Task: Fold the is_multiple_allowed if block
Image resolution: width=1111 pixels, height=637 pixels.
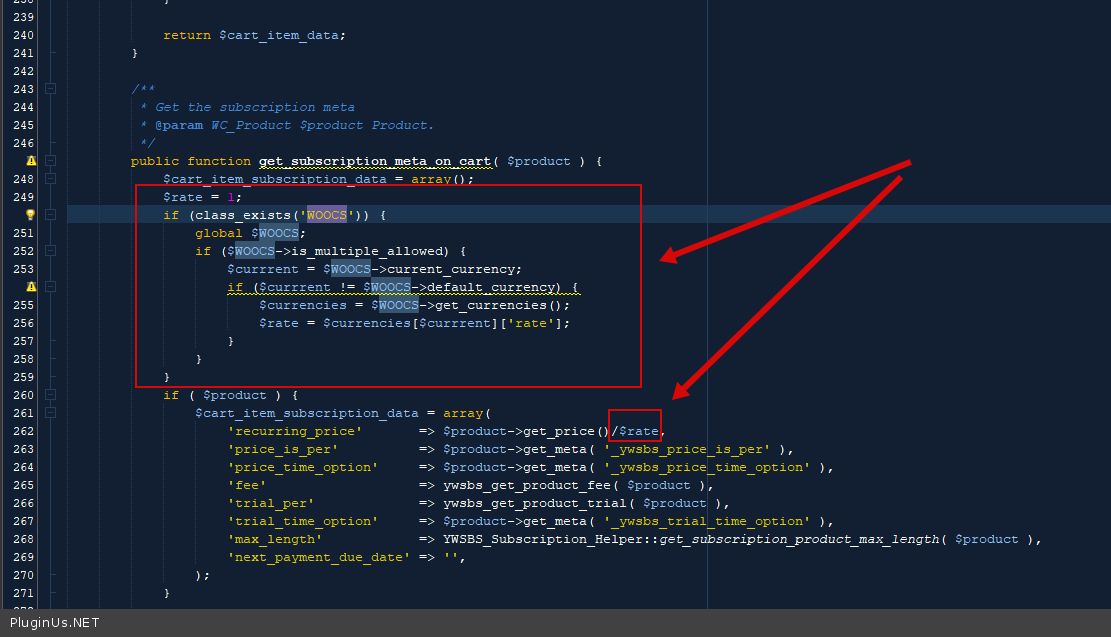Action: point(51,251)
